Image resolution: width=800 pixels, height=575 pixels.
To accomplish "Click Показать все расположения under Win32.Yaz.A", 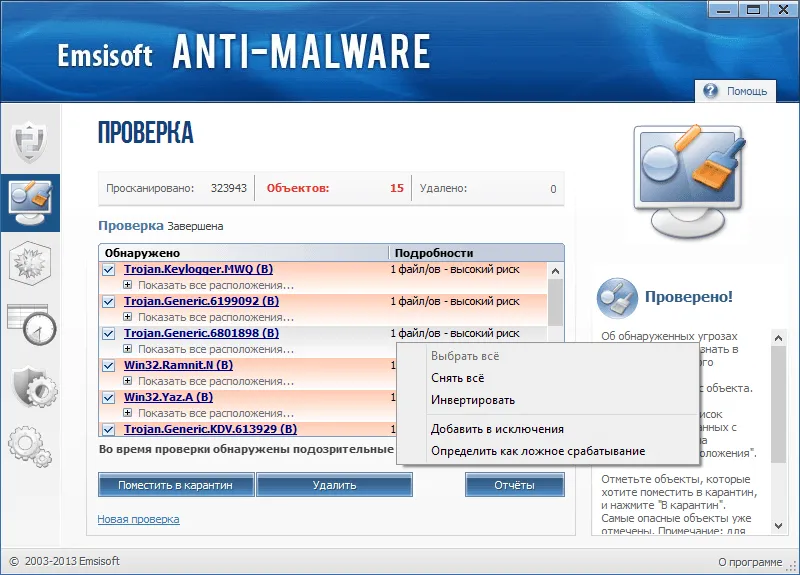I will (216, 413).
